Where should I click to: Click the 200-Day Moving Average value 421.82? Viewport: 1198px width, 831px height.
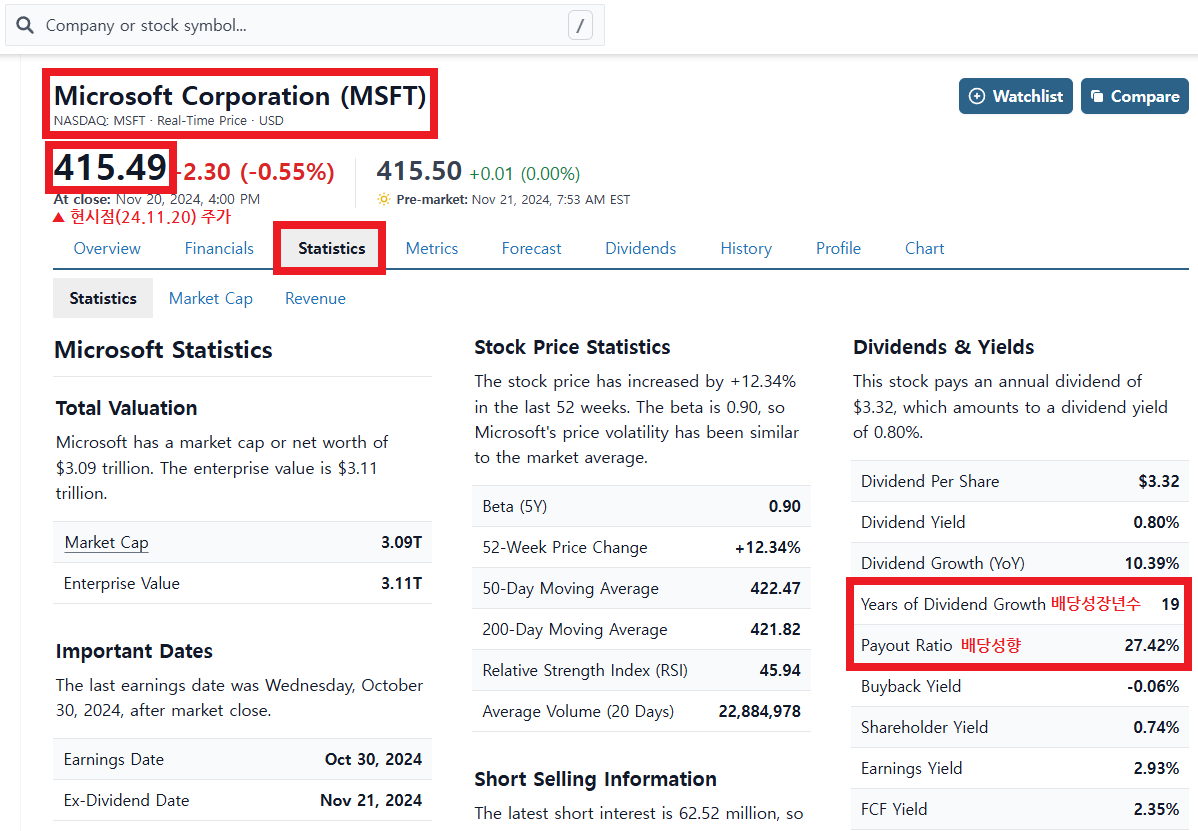coord(775,629)
